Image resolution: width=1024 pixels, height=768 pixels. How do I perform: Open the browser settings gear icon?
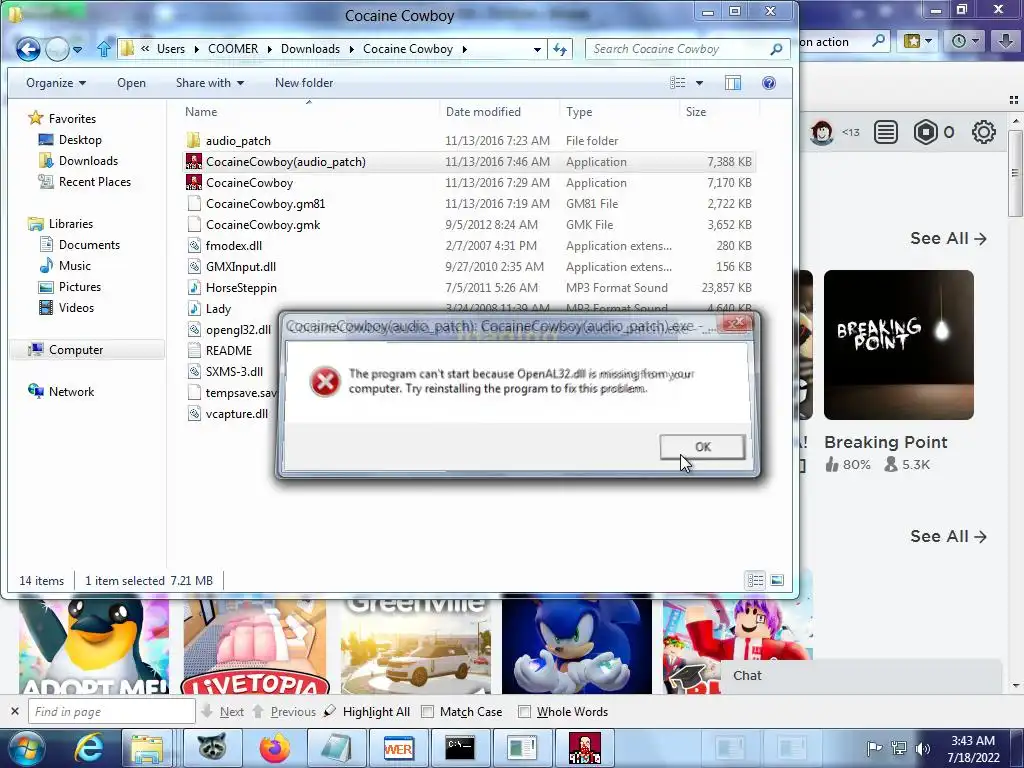(984, 133)
